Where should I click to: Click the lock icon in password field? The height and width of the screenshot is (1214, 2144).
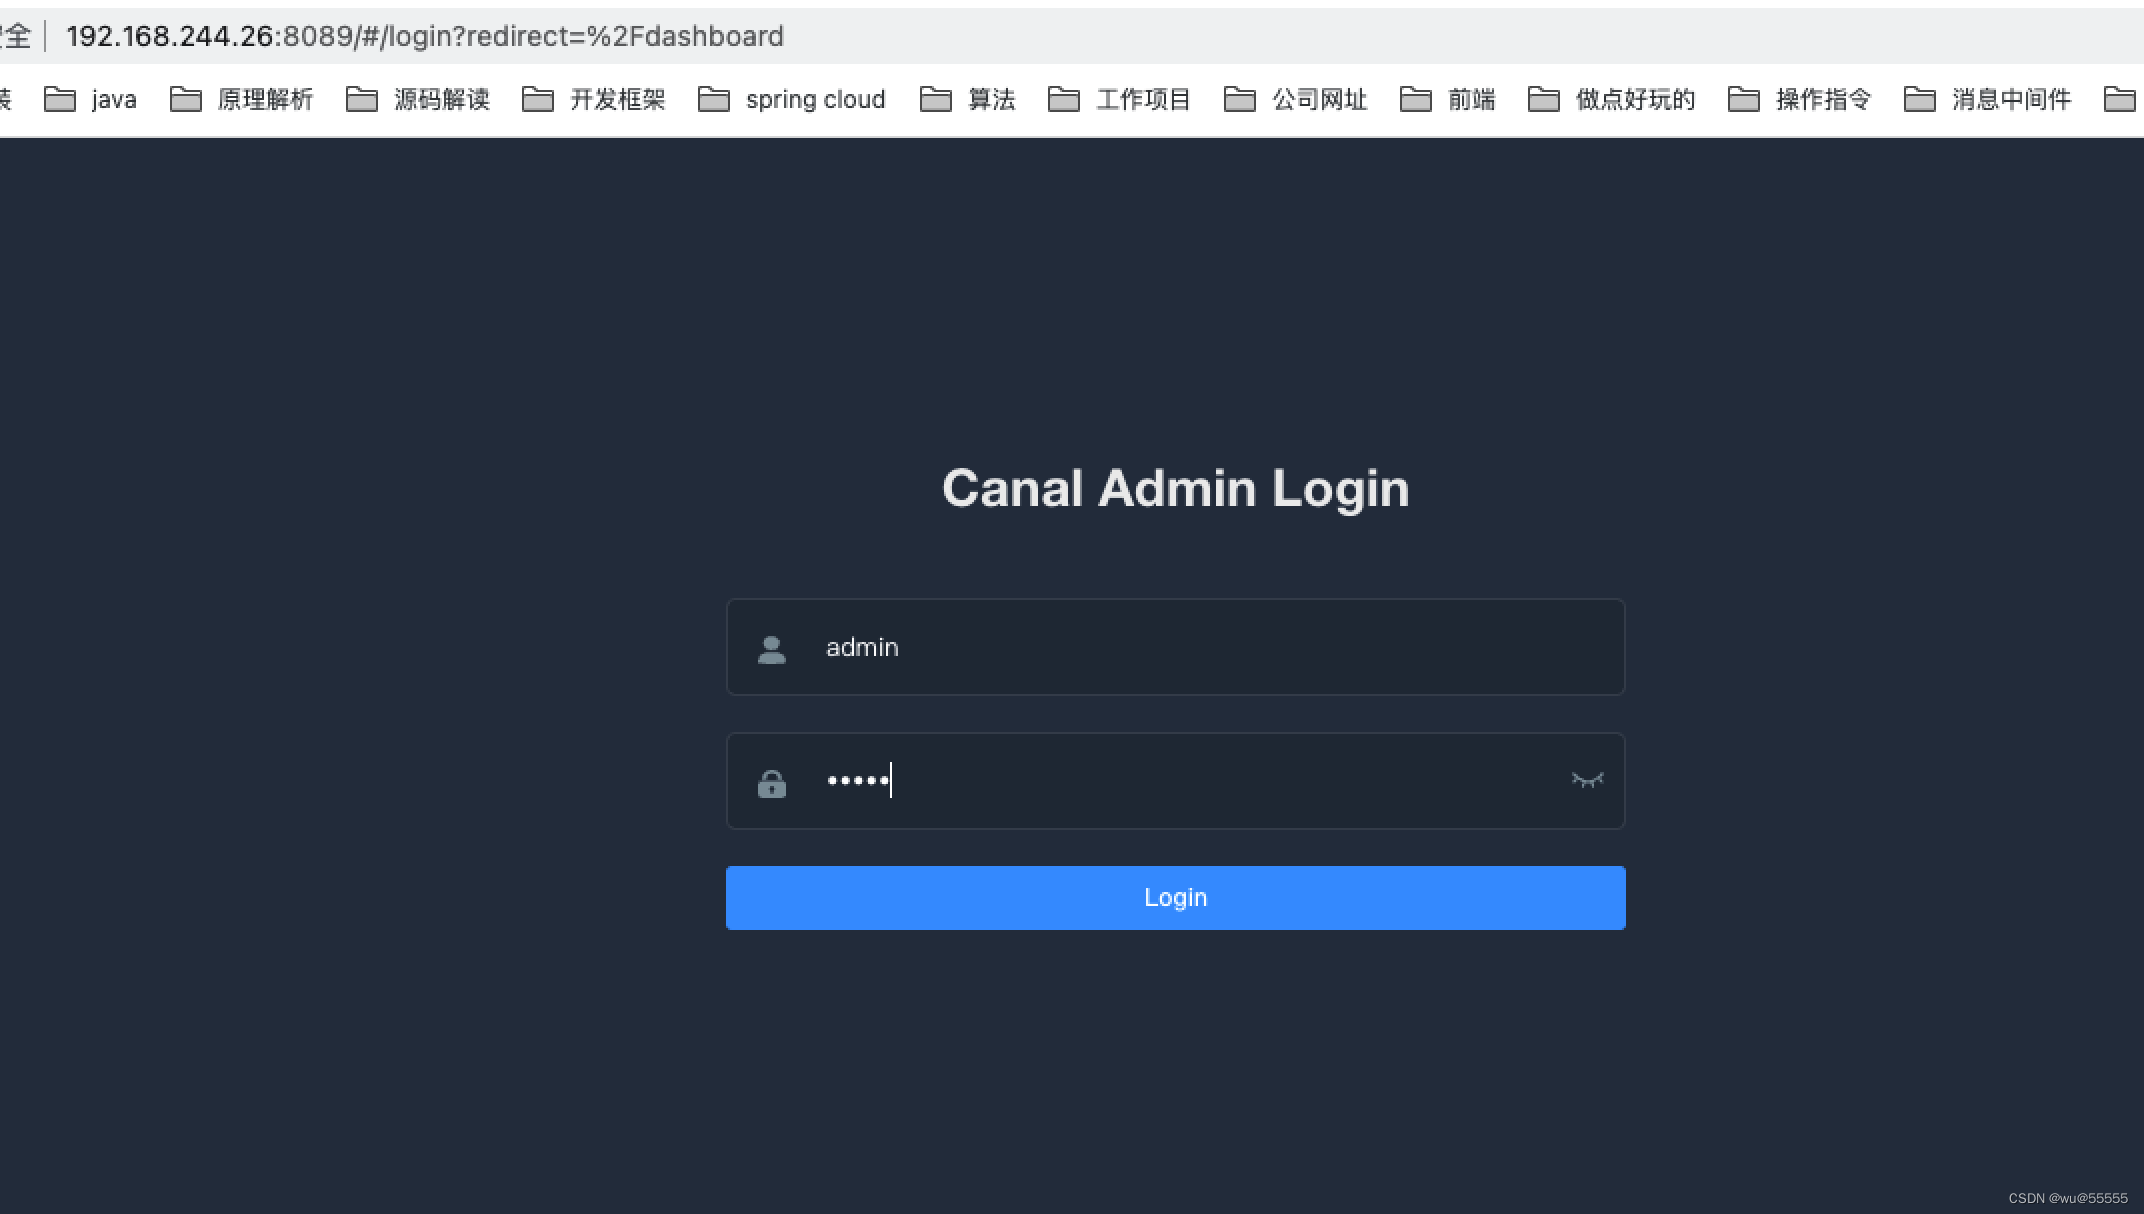(x=771, y=783)
